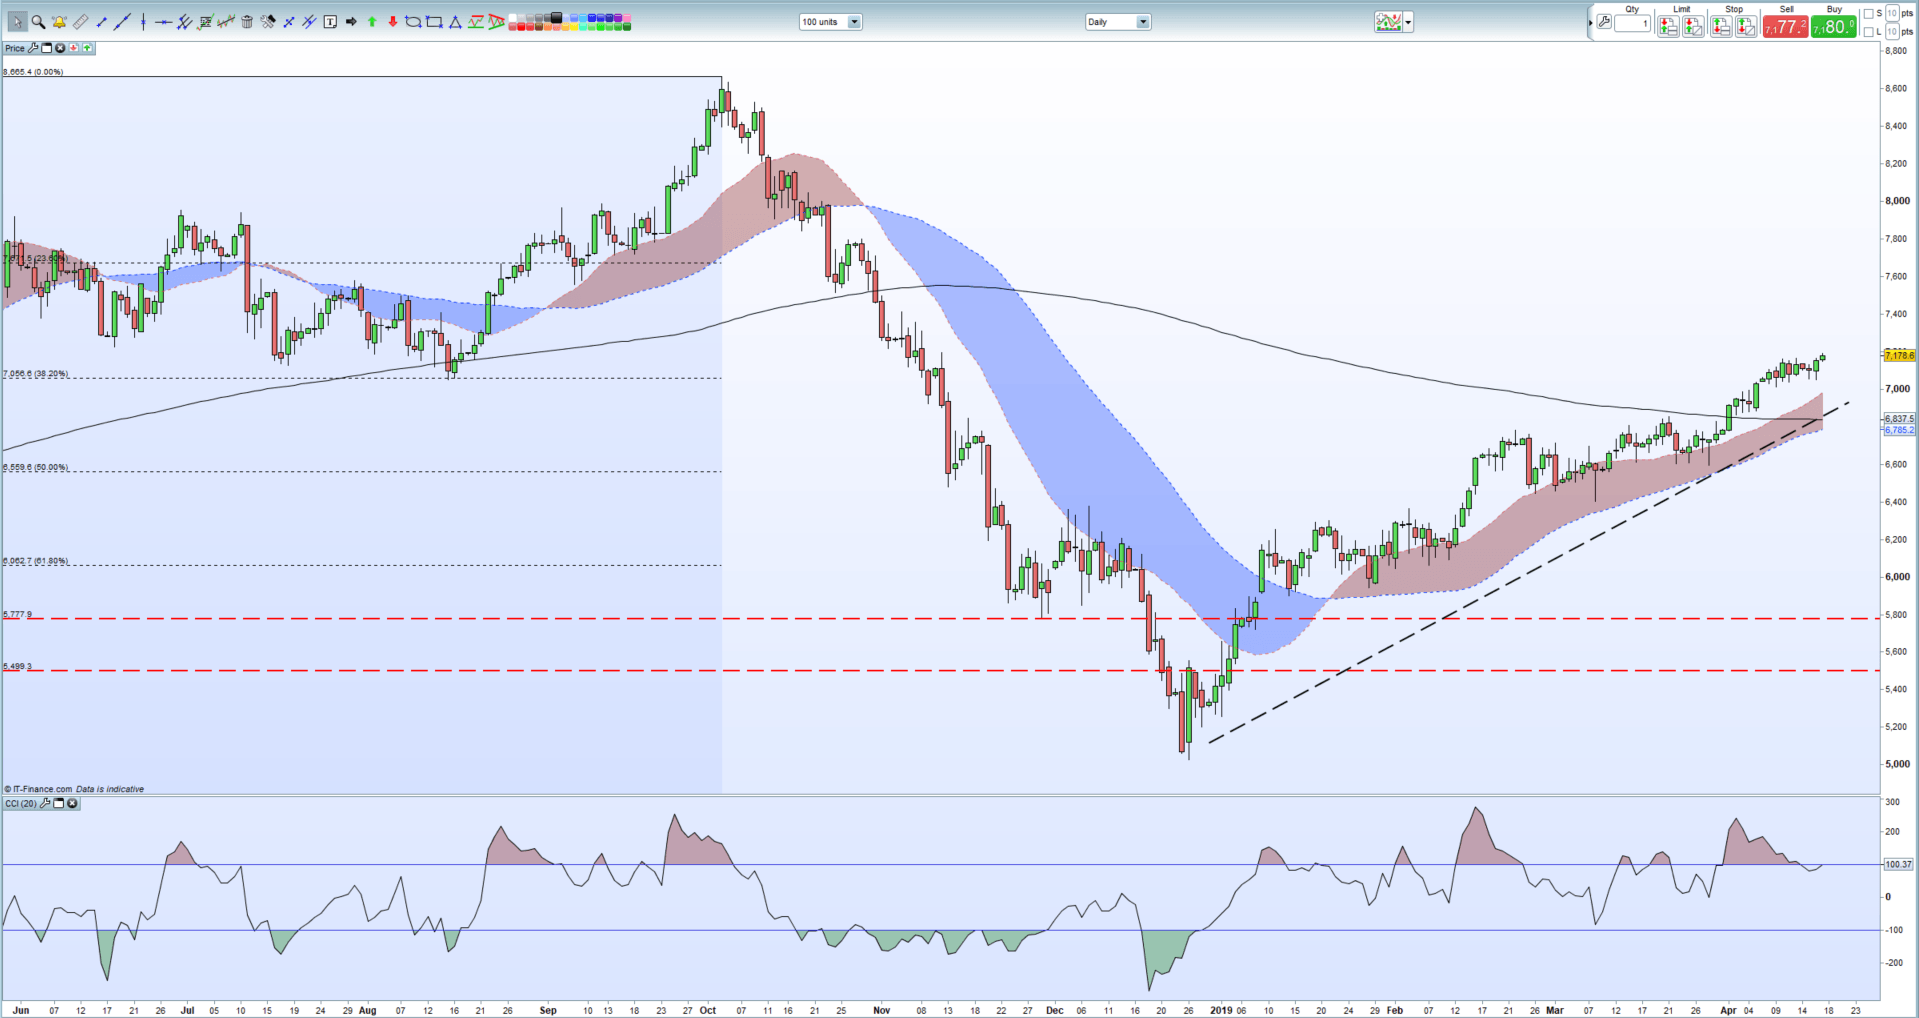Pick the pink color swatch
Screen dimensions: 1919x1018
[626, 17]
